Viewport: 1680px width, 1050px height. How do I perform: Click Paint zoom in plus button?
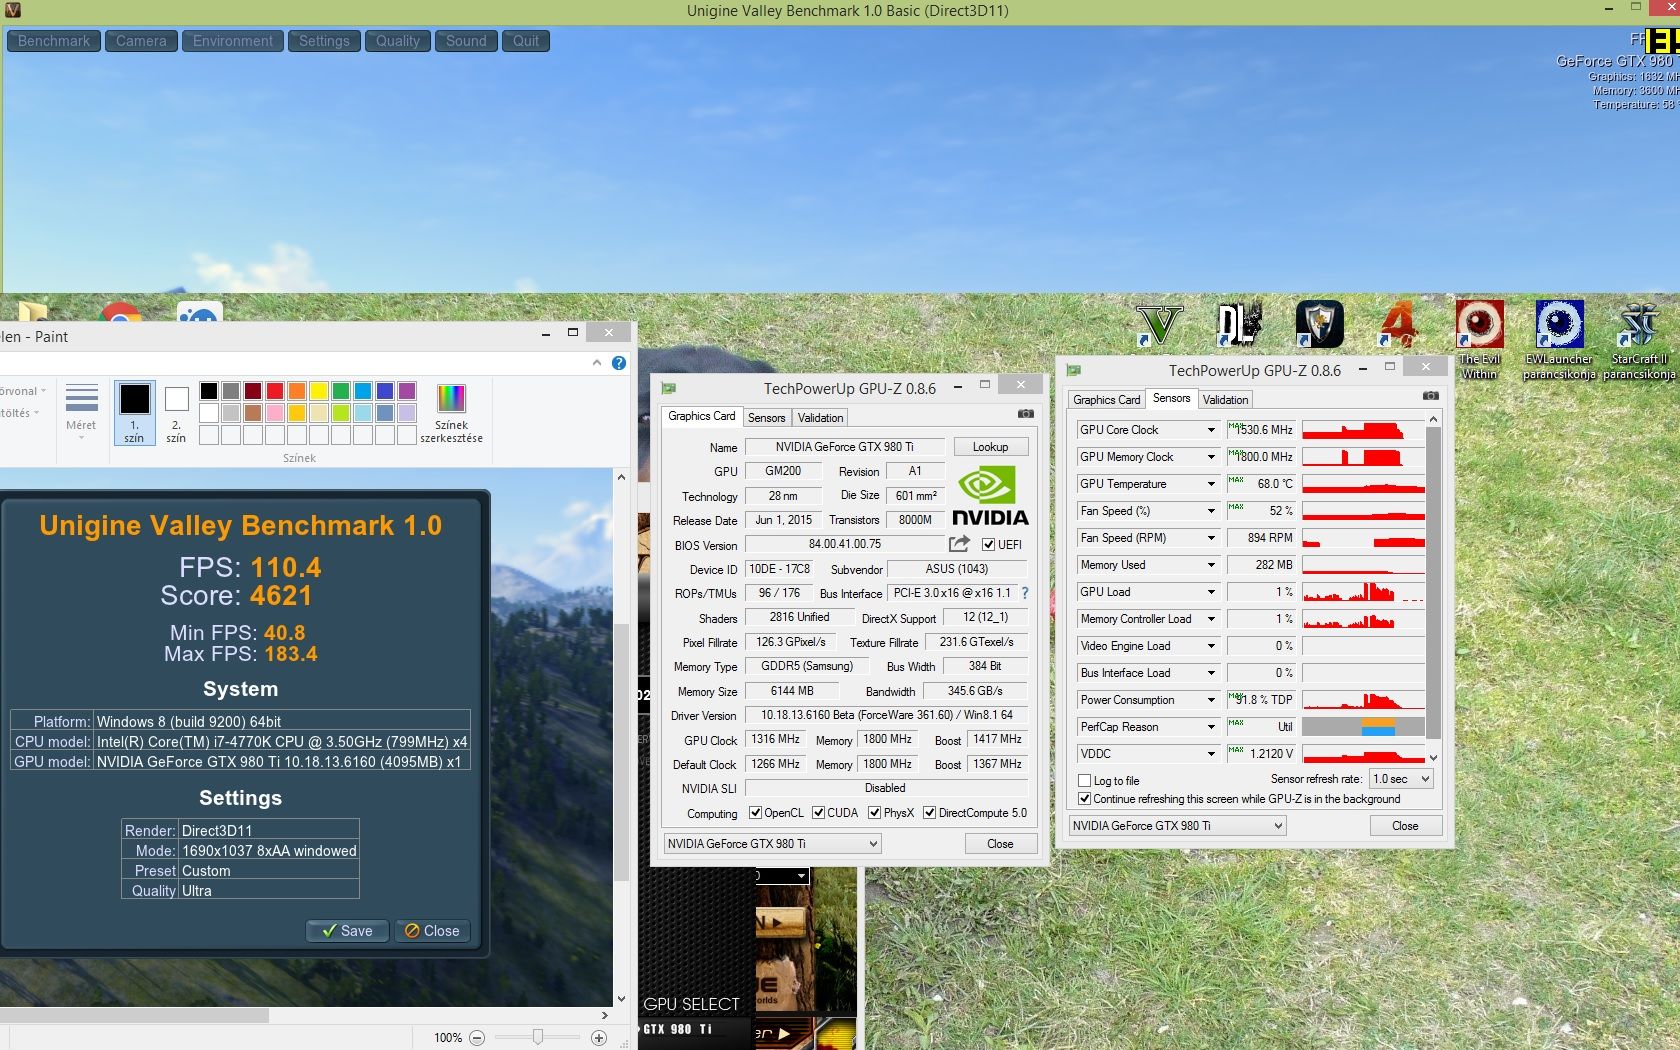[x=599, y=1038]
